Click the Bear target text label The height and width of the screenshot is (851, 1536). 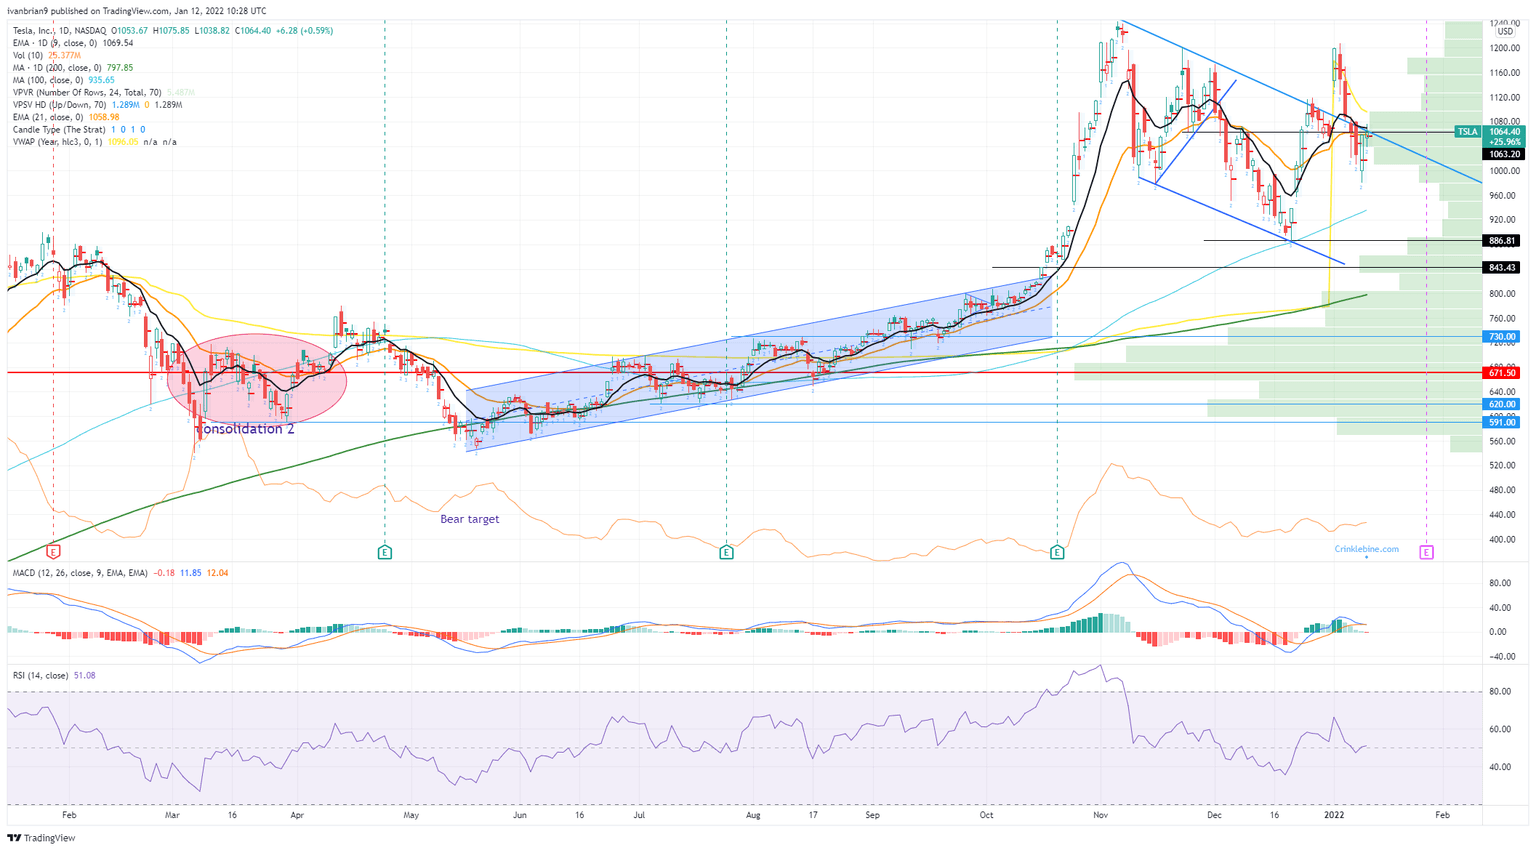469,519
